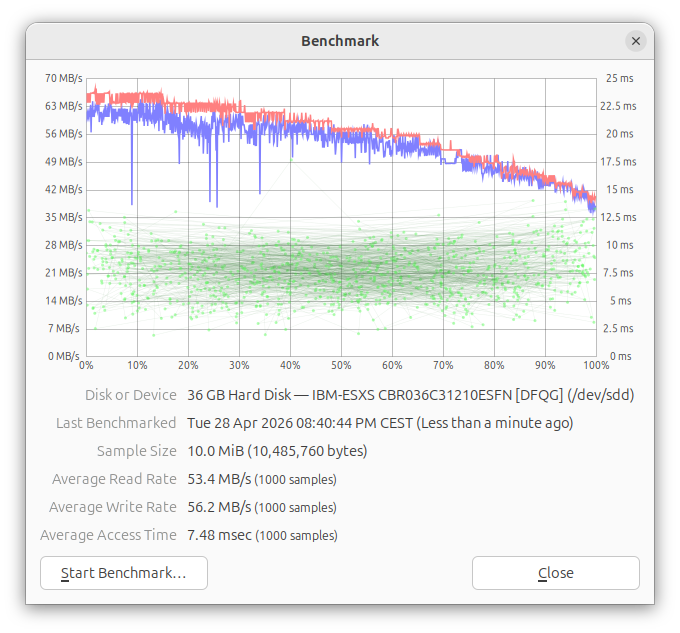Close the Benchmark dialog with the X icon
The width and height of the screenshot is (680, 633).
tap(636, 41)
